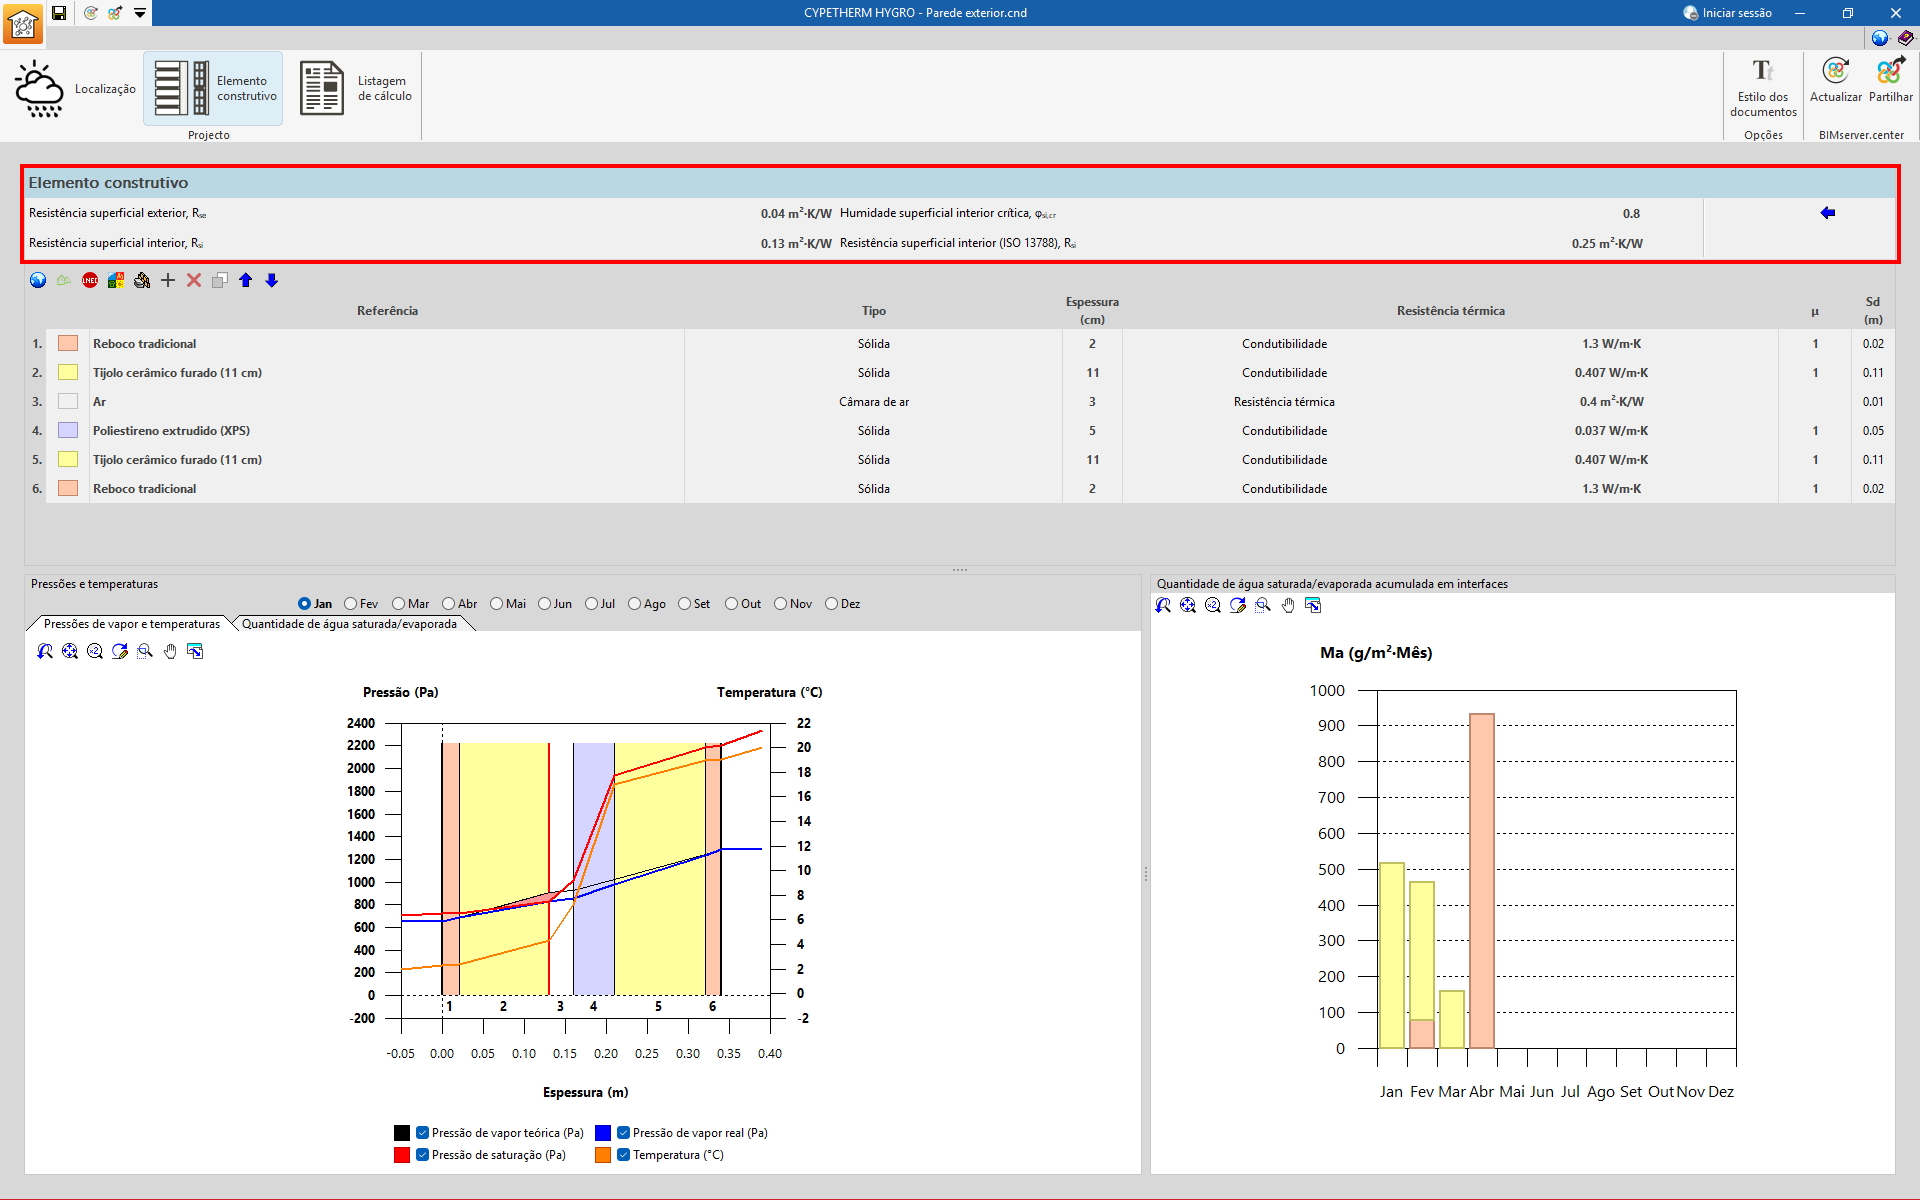Switch to Quantidade de água saturada/evaporada tab
Screen dimensions: 1920x1200
click(349, 624)
